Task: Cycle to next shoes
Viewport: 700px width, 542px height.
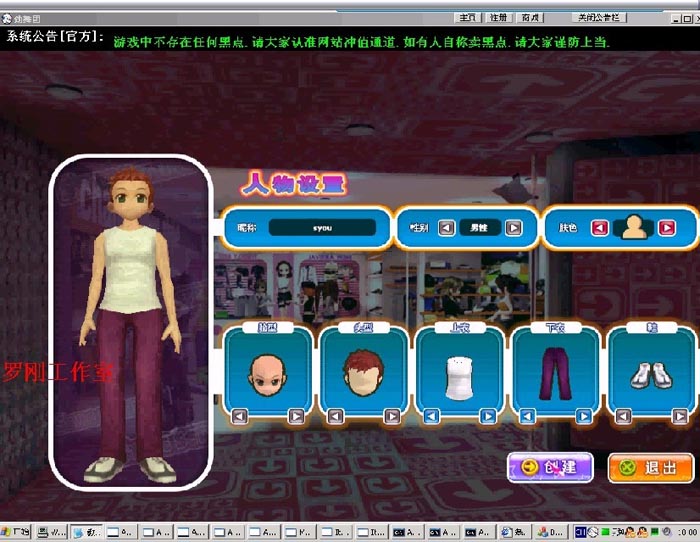Action: (680, 415)
